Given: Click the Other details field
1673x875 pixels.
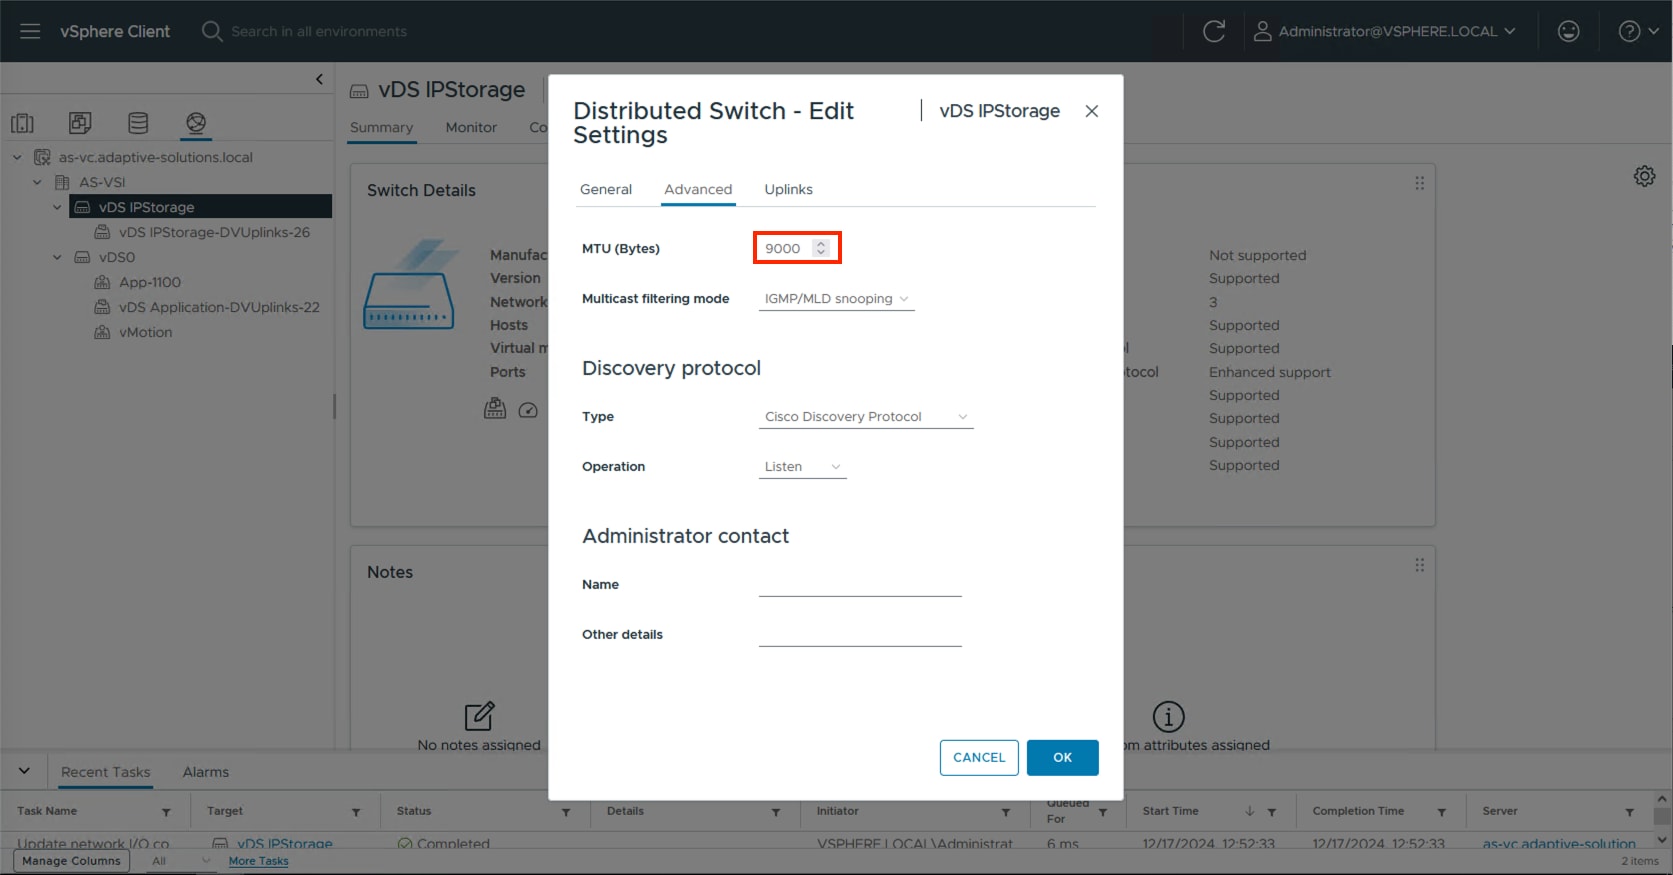Looking at the screenshot, I should 860,635.
